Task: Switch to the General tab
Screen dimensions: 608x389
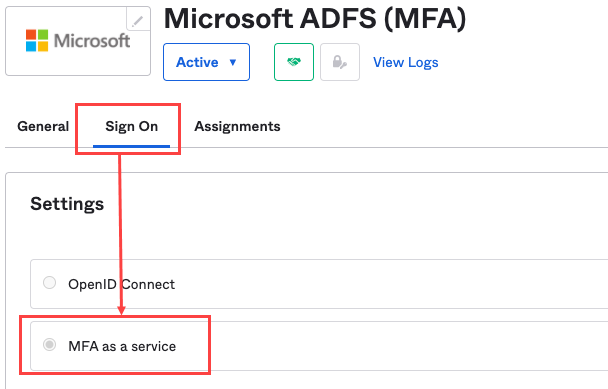Action: 43,126
